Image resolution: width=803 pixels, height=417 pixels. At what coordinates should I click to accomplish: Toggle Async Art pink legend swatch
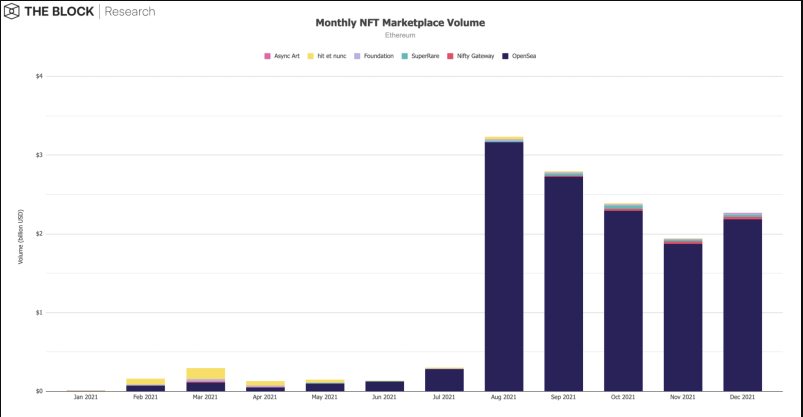point(267,56)
